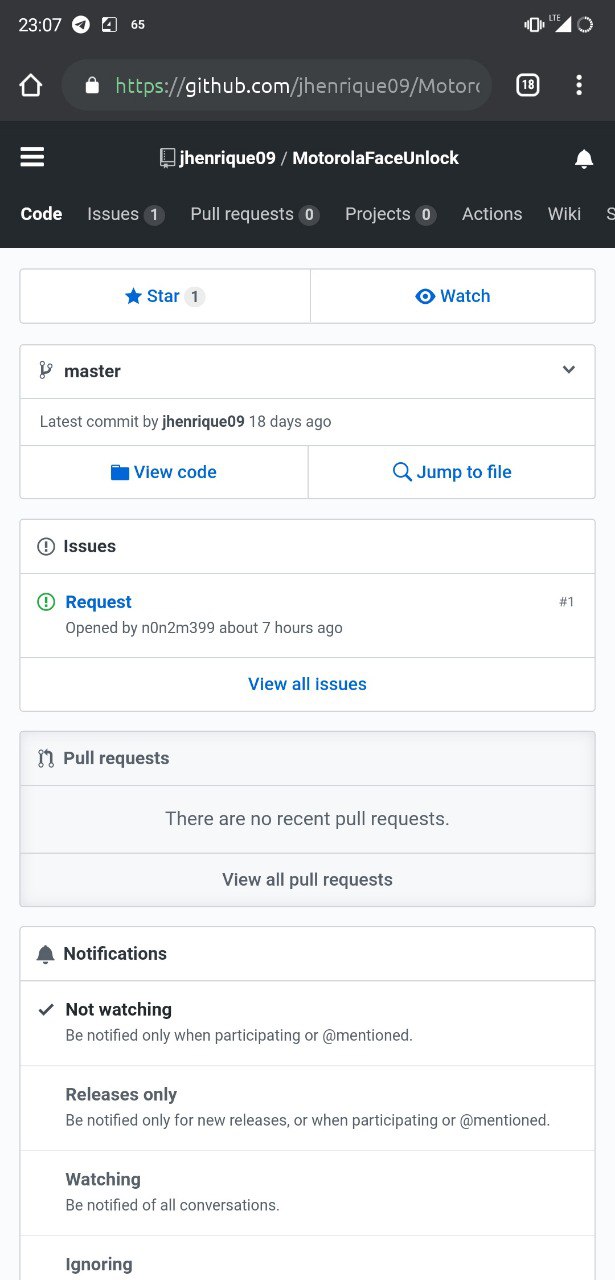Image resolution: width=615 pixels, height=1280 pixels.
Task: Click the padlock site security icon
Action: 93,86
